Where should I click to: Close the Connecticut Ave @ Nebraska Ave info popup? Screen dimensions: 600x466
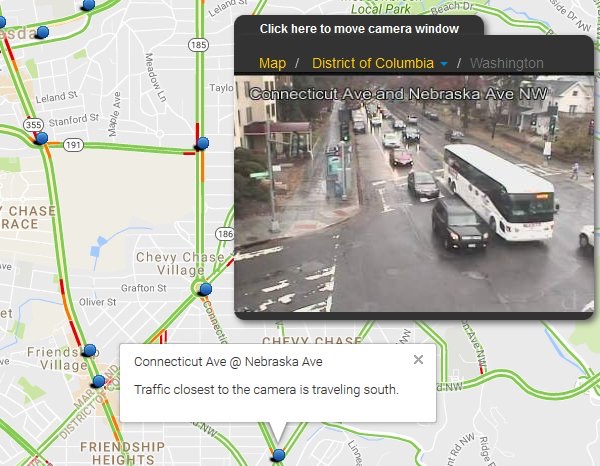point(418,360)
